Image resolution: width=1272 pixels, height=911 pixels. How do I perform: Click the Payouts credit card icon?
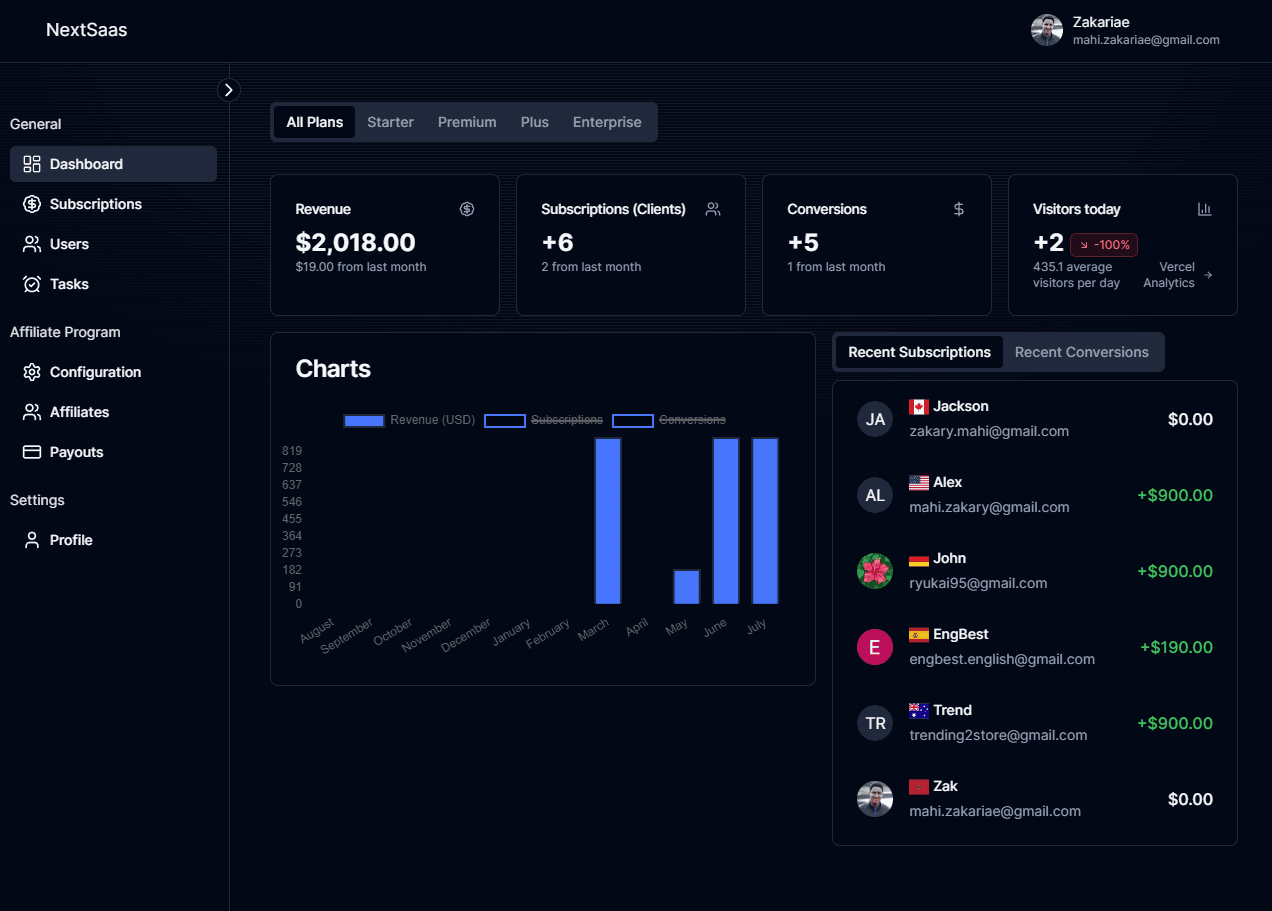pyautogui.click(x=32, y=452)
